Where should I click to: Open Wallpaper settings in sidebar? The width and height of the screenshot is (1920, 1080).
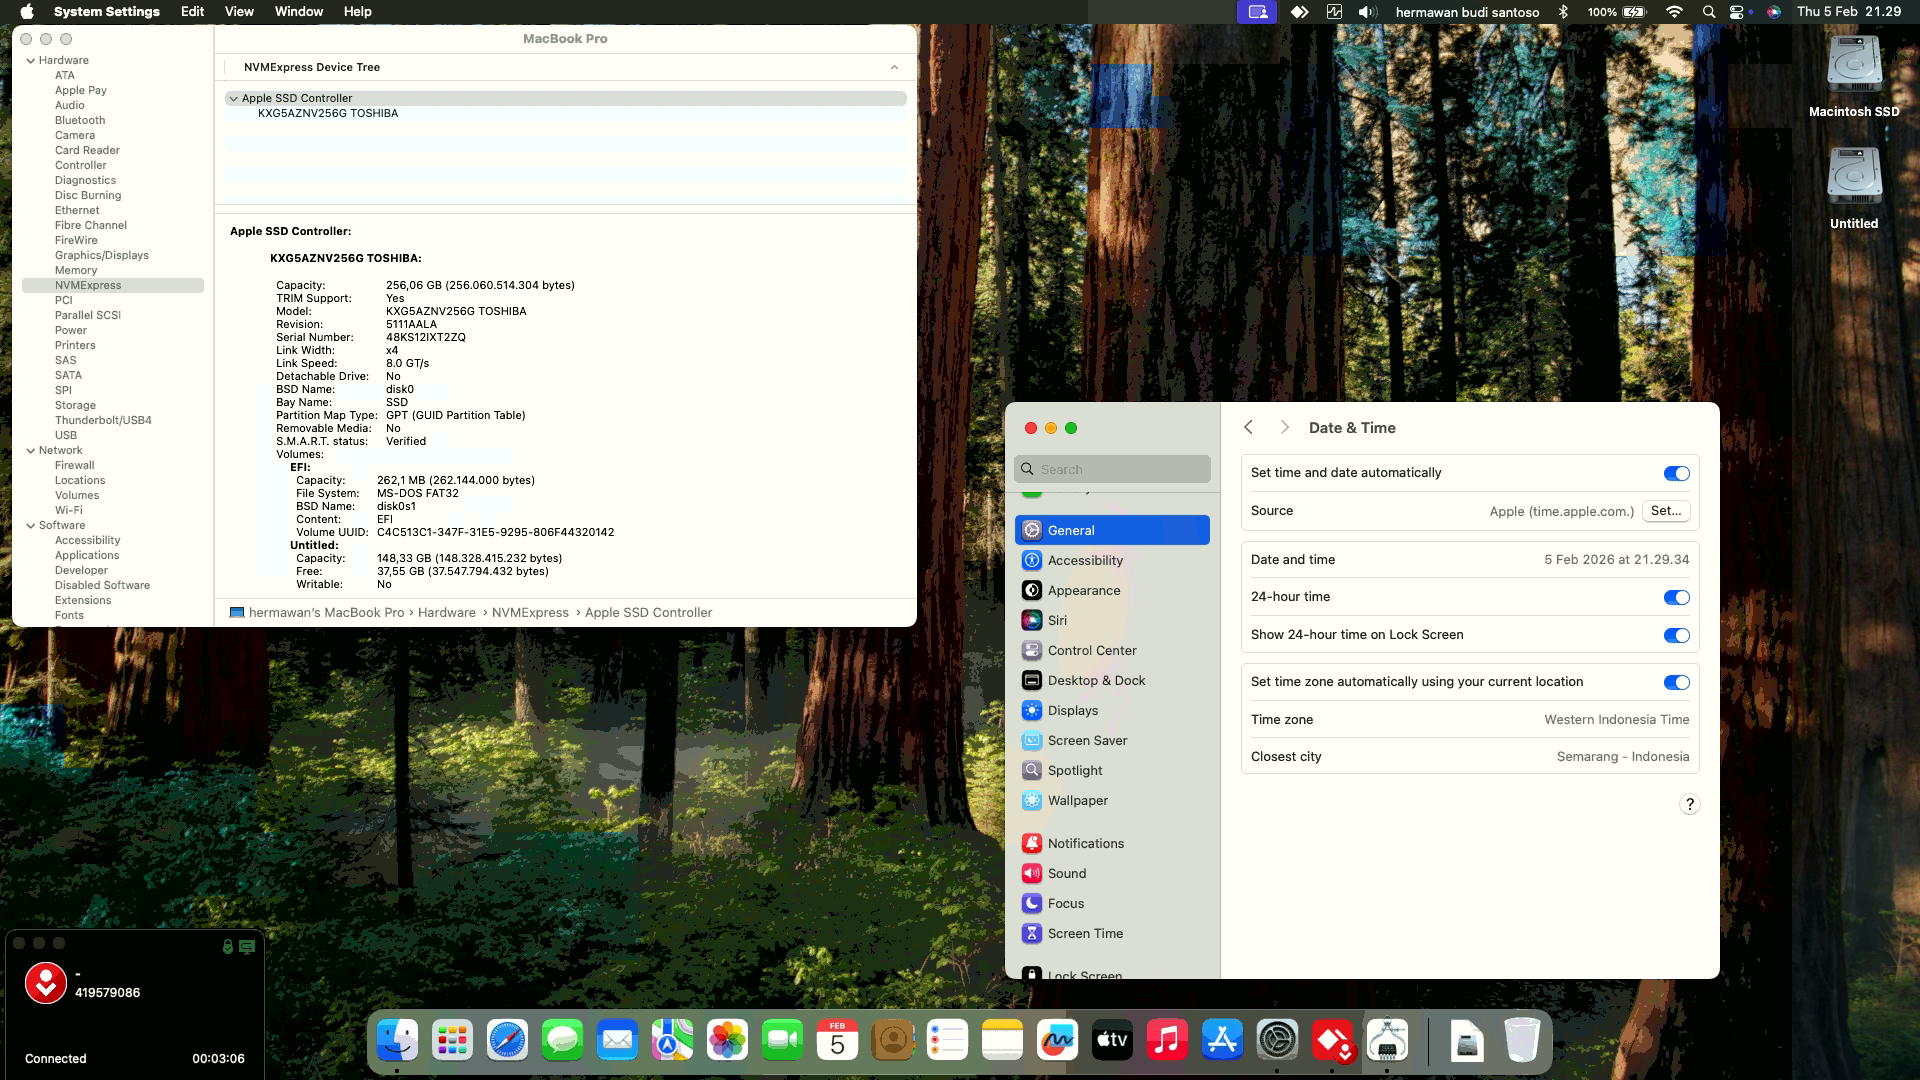[x=1112, y=800]
